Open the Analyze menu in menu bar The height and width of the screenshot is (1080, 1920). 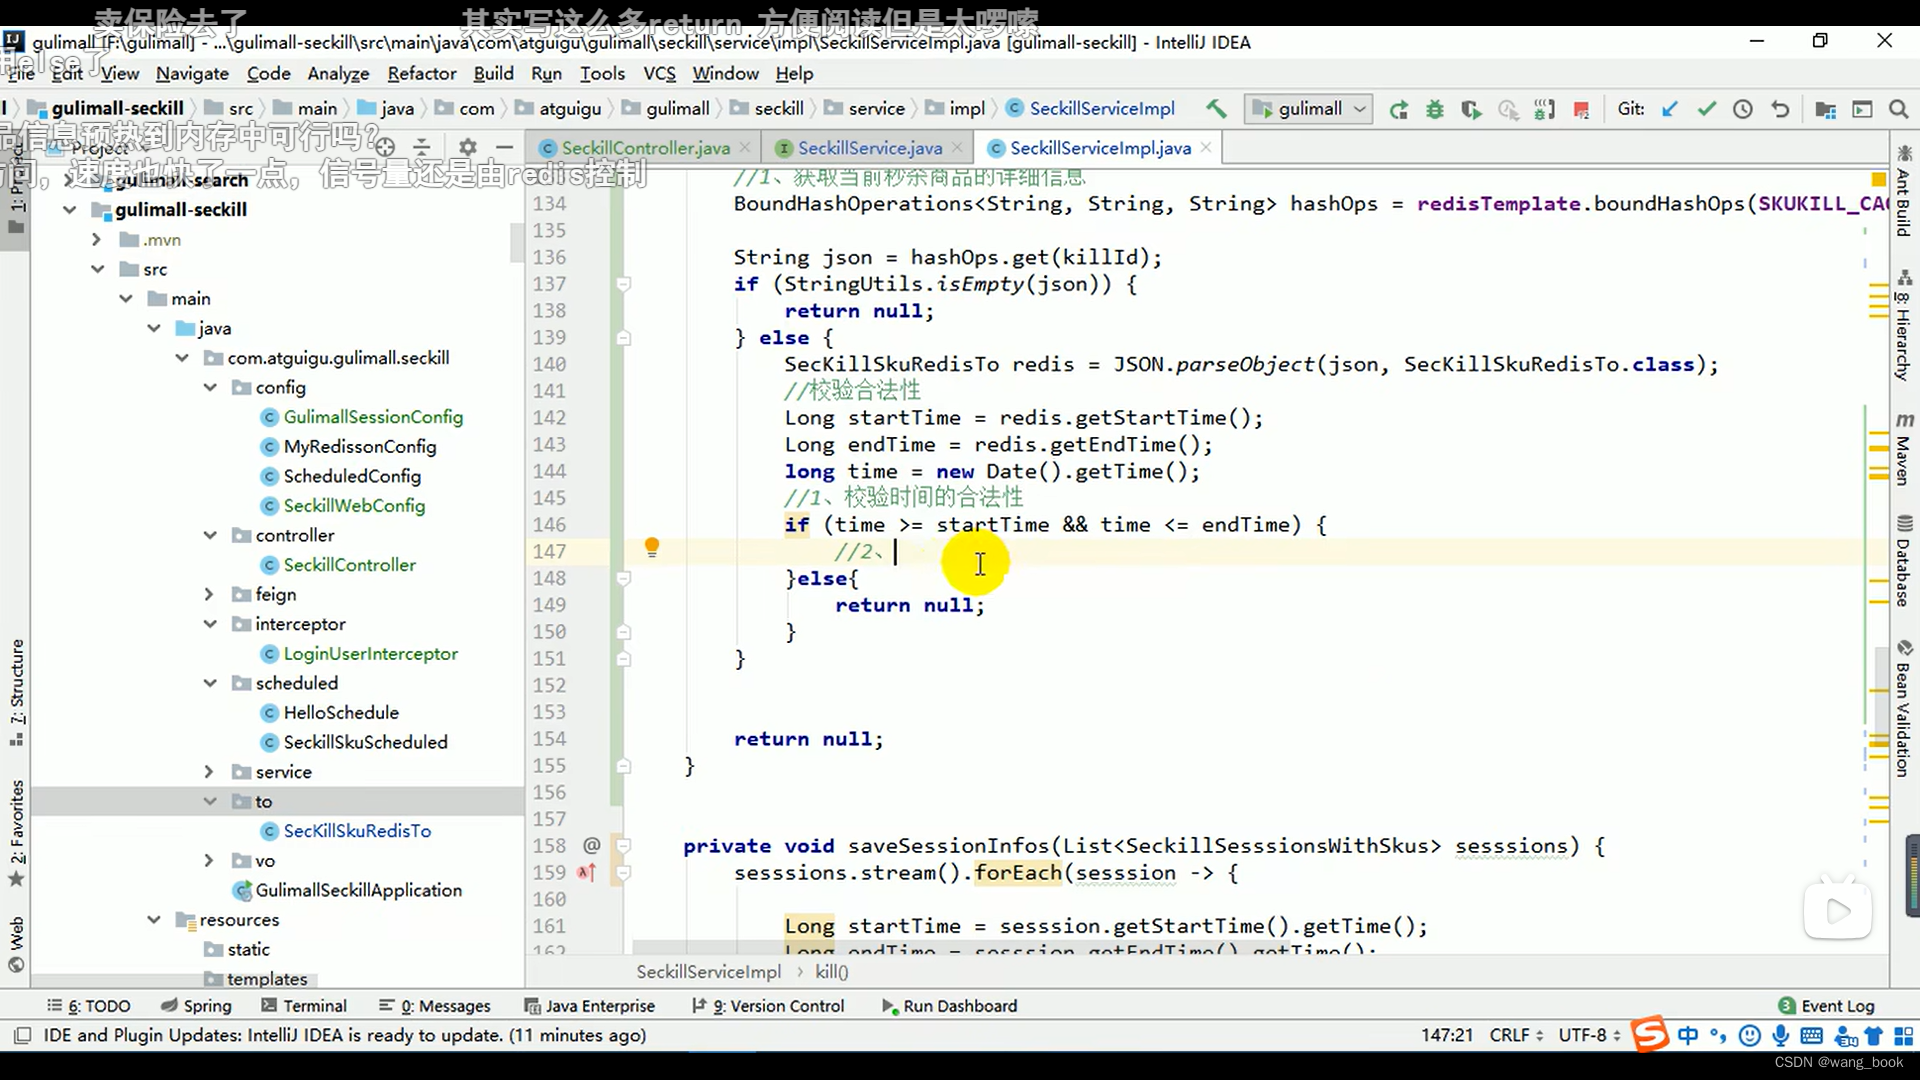[338, 73]
